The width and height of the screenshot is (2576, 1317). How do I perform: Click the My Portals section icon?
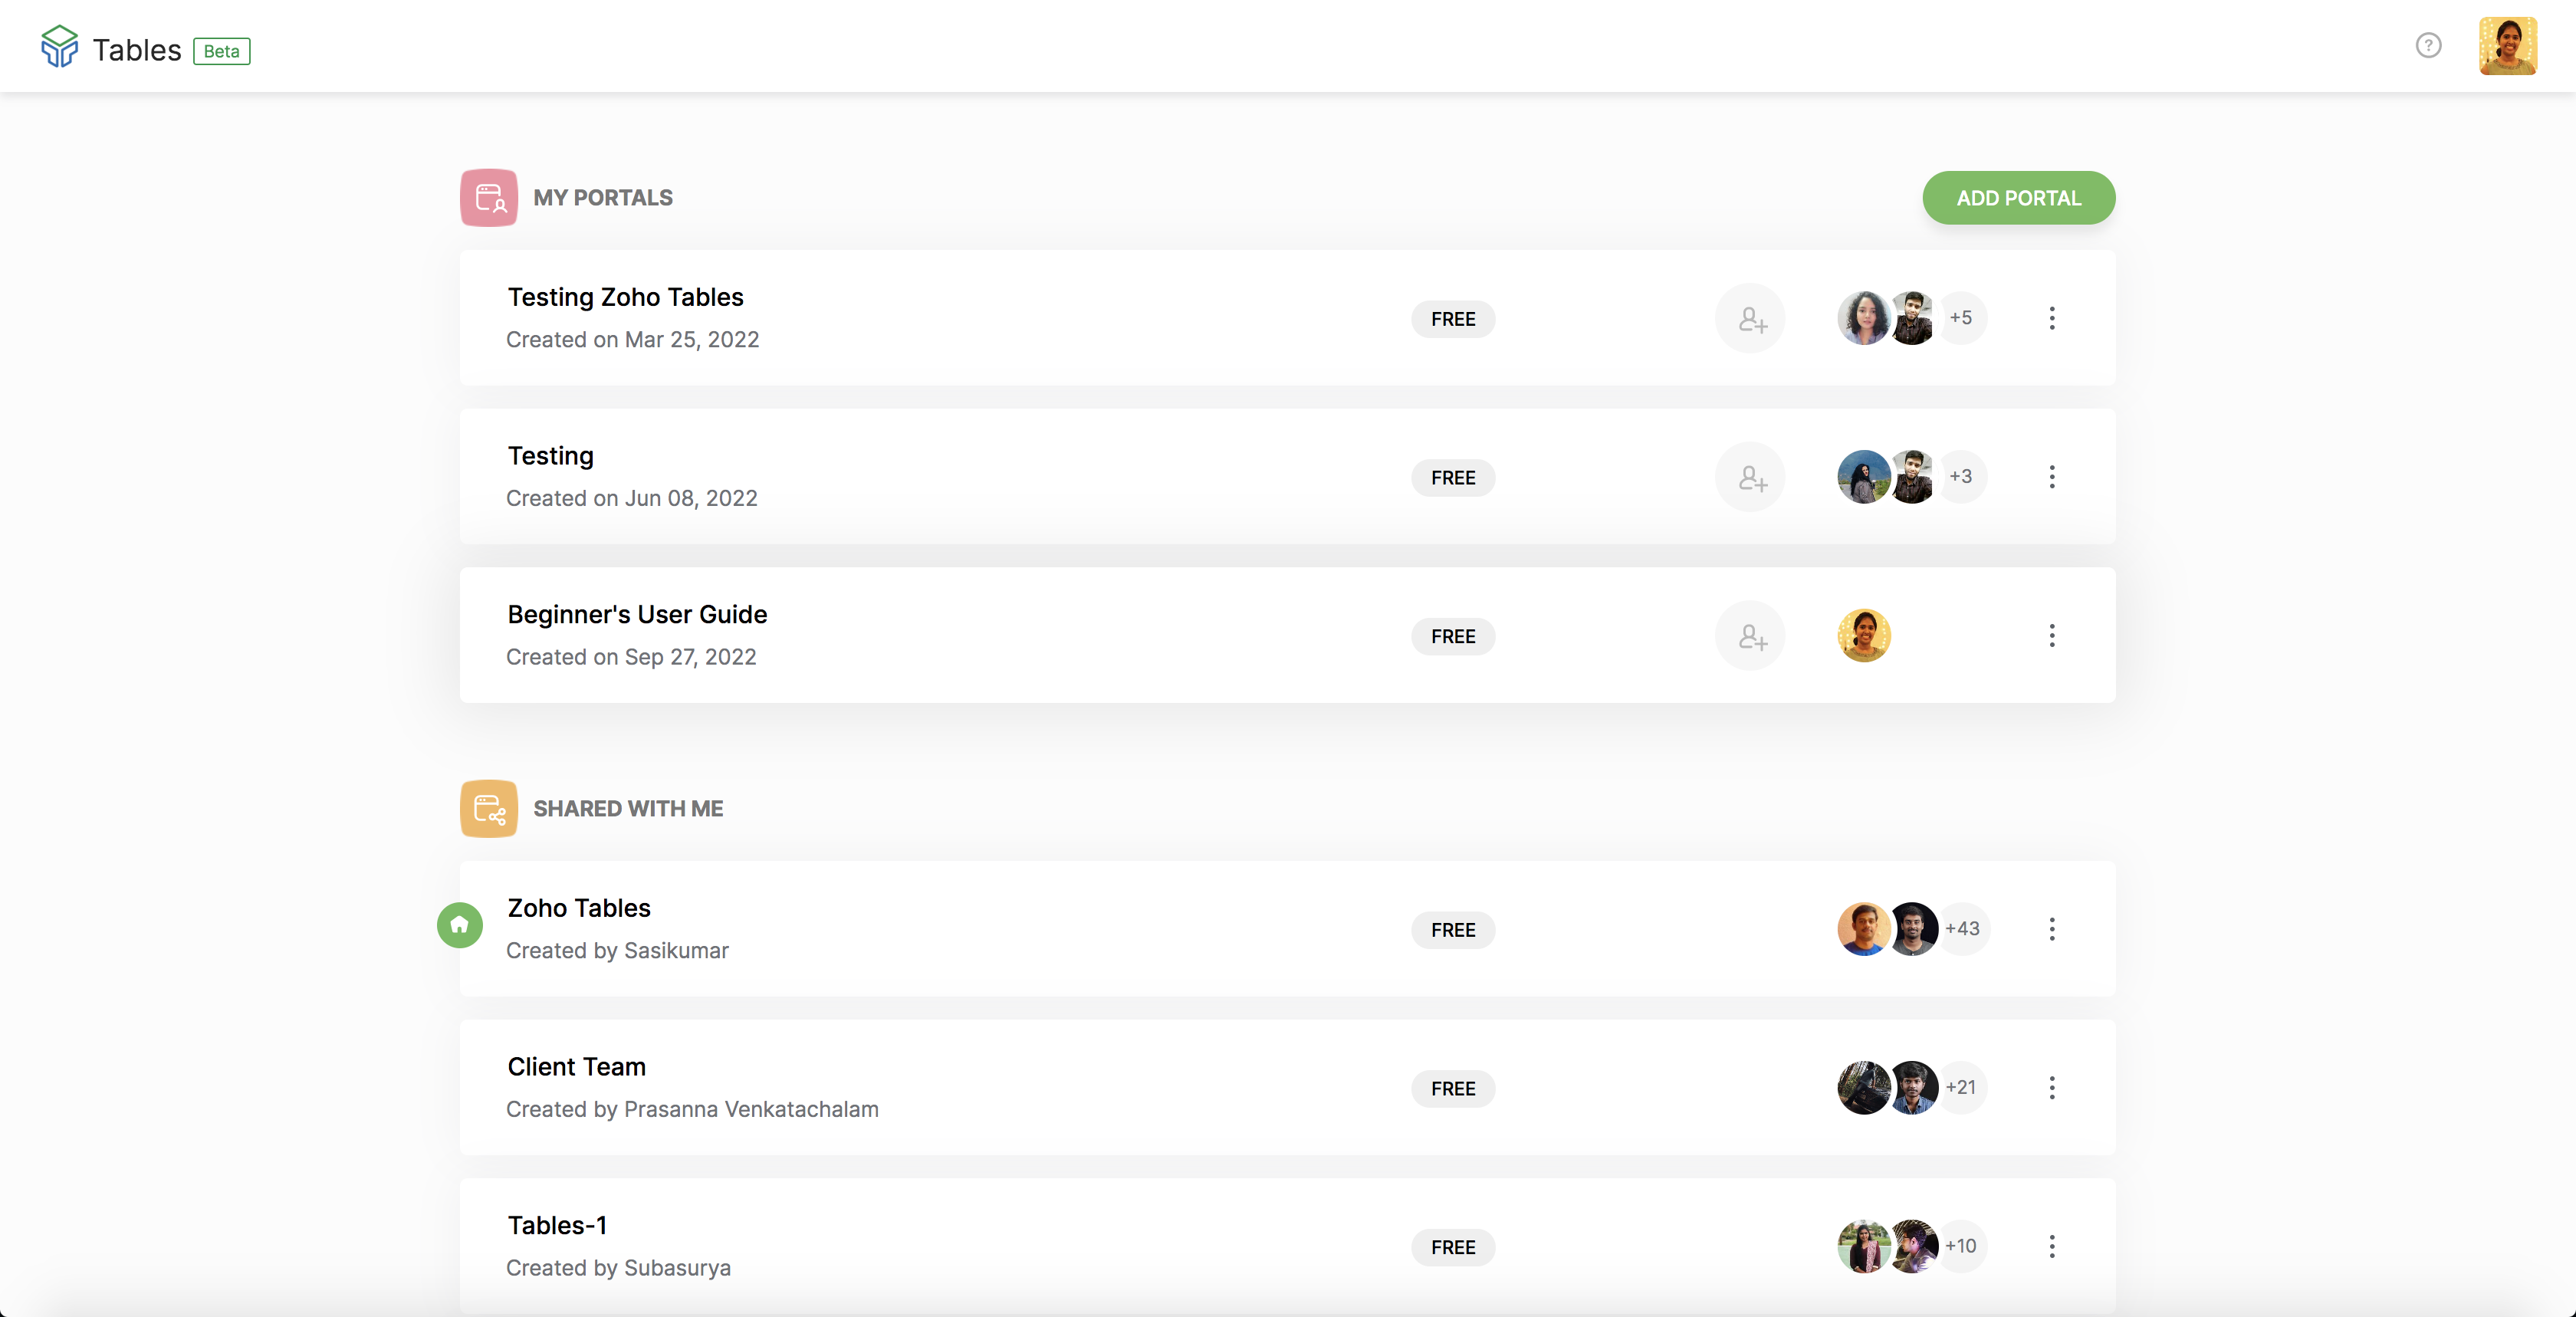[x=488, y=197]
